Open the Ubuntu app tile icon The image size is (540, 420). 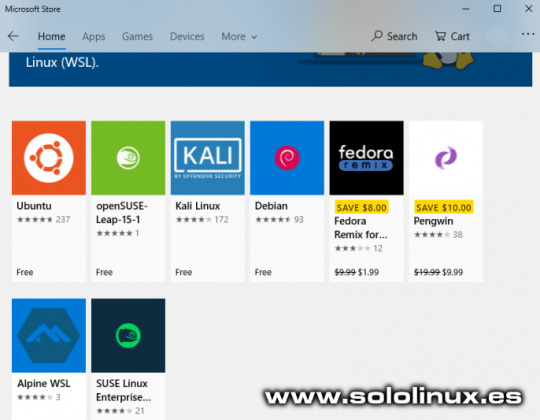[49, 158]
